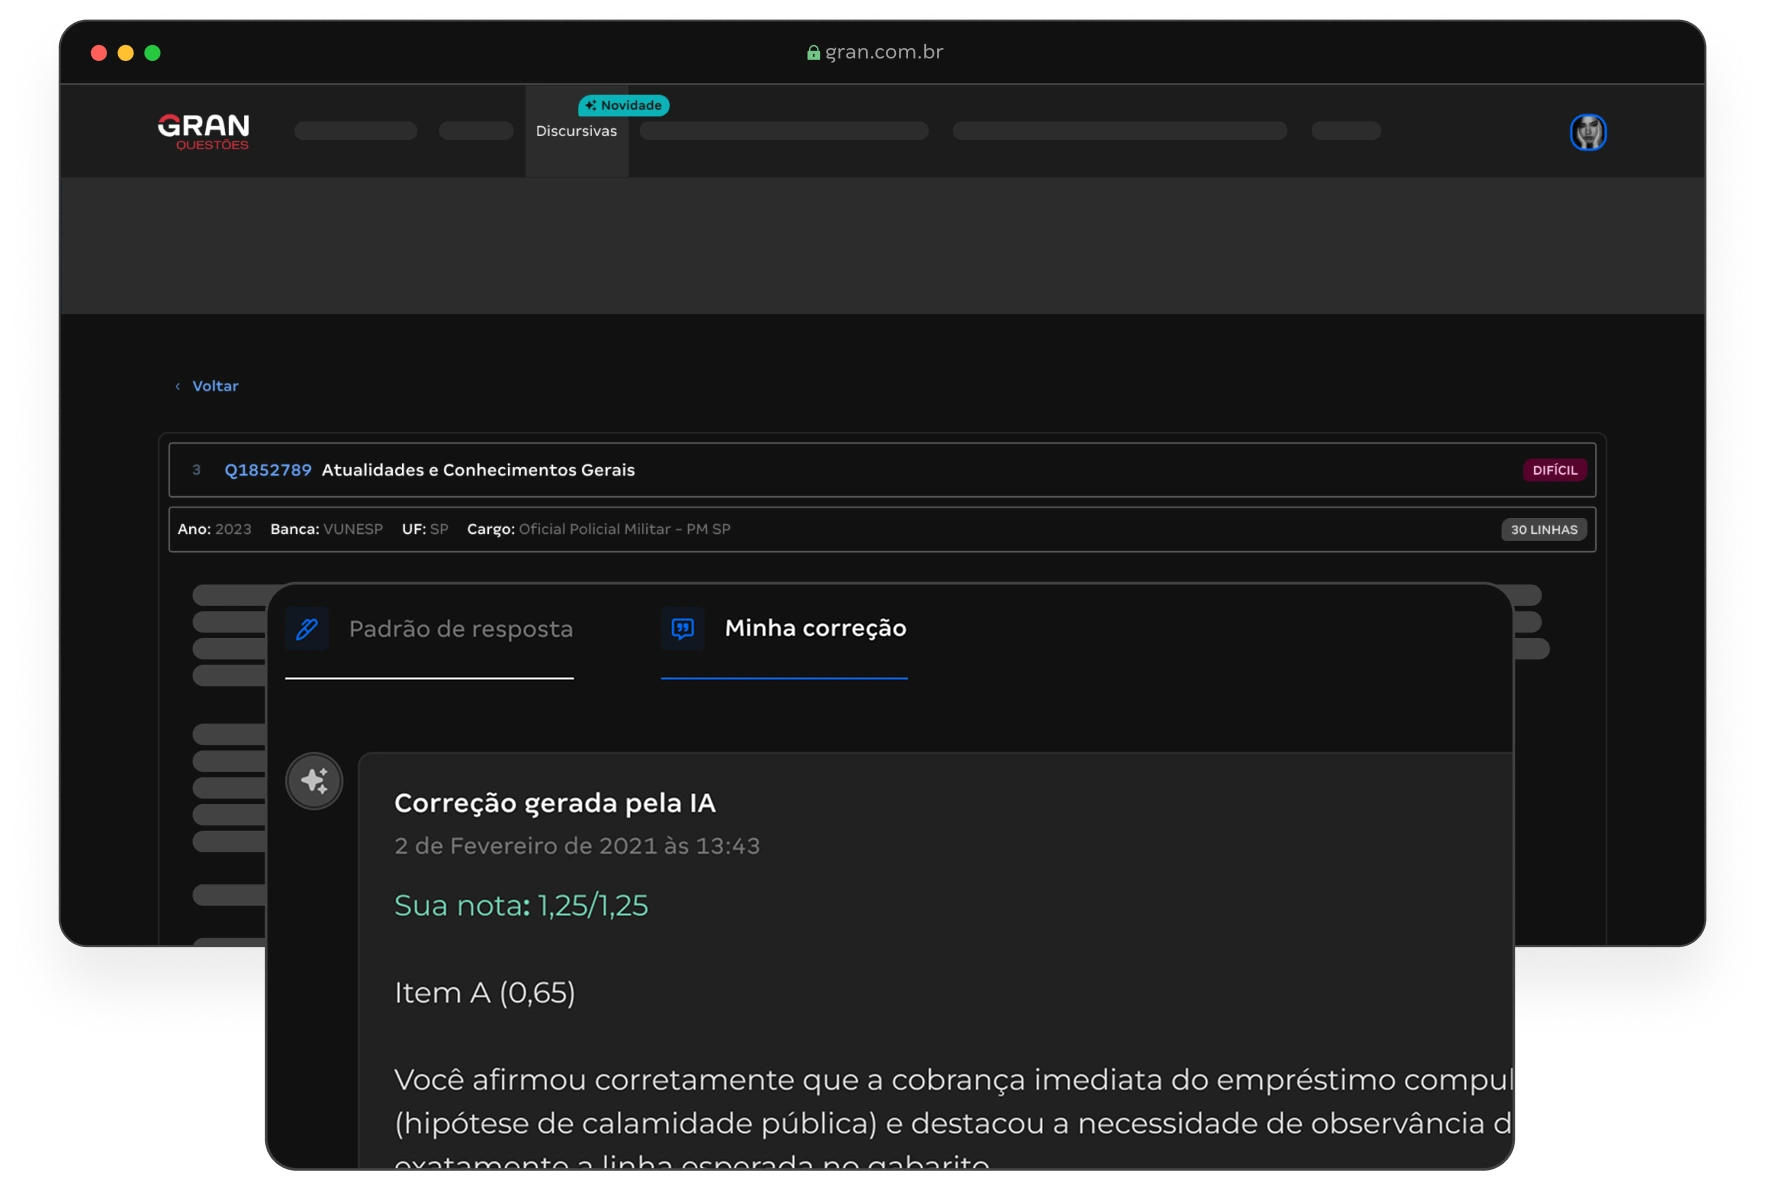Click the green score 1,25/1,25
Viewport: 1766px width, 1190px height.
click(591, 906)
